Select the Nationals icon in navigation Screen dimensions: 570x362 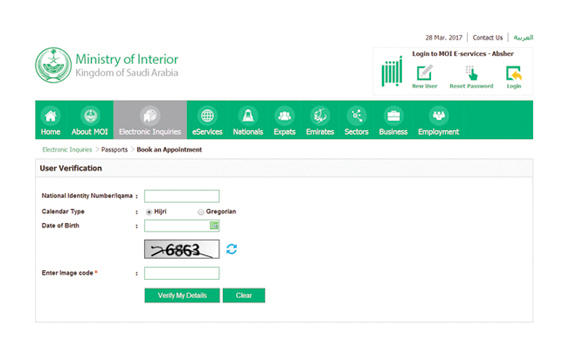point(248,116)
